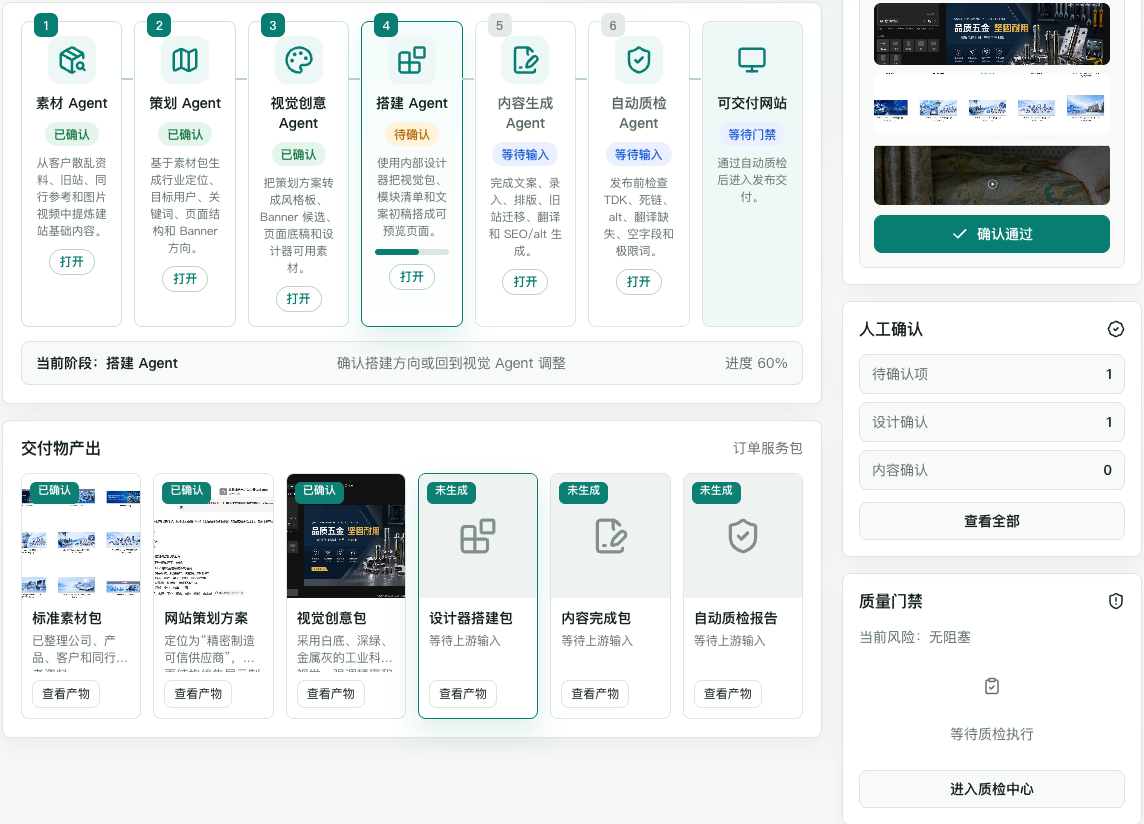This screenshot has height=824, width=1144.
Task: Click the shield icon in 自动质检报告 card
Action: 743,536
